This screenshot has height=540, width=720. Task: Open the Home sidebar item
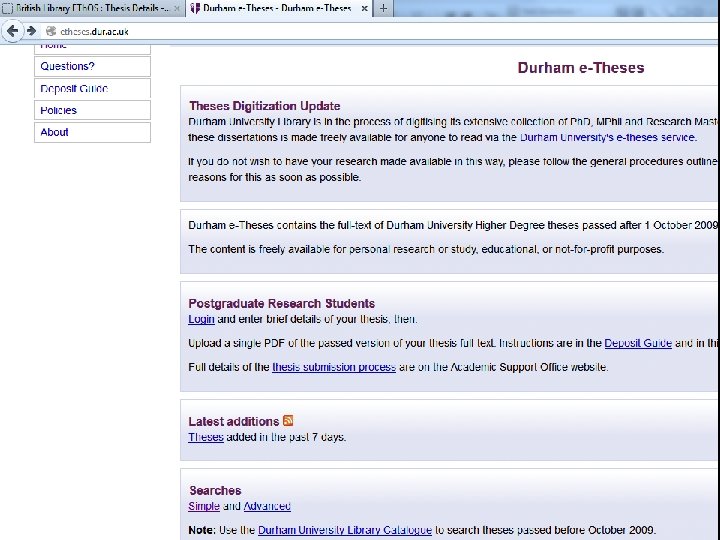click(92, 49)
